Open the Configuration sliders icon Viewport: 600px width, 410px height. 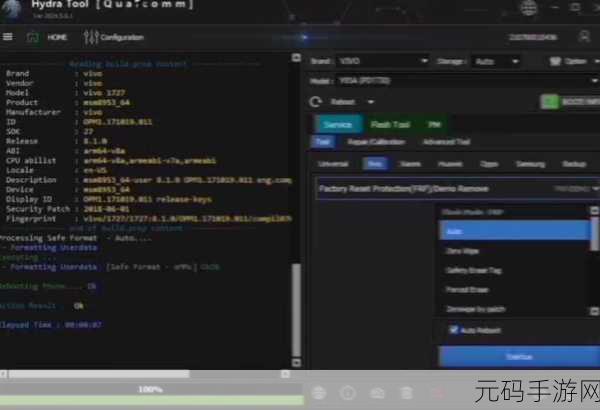[x=91, y=37]
